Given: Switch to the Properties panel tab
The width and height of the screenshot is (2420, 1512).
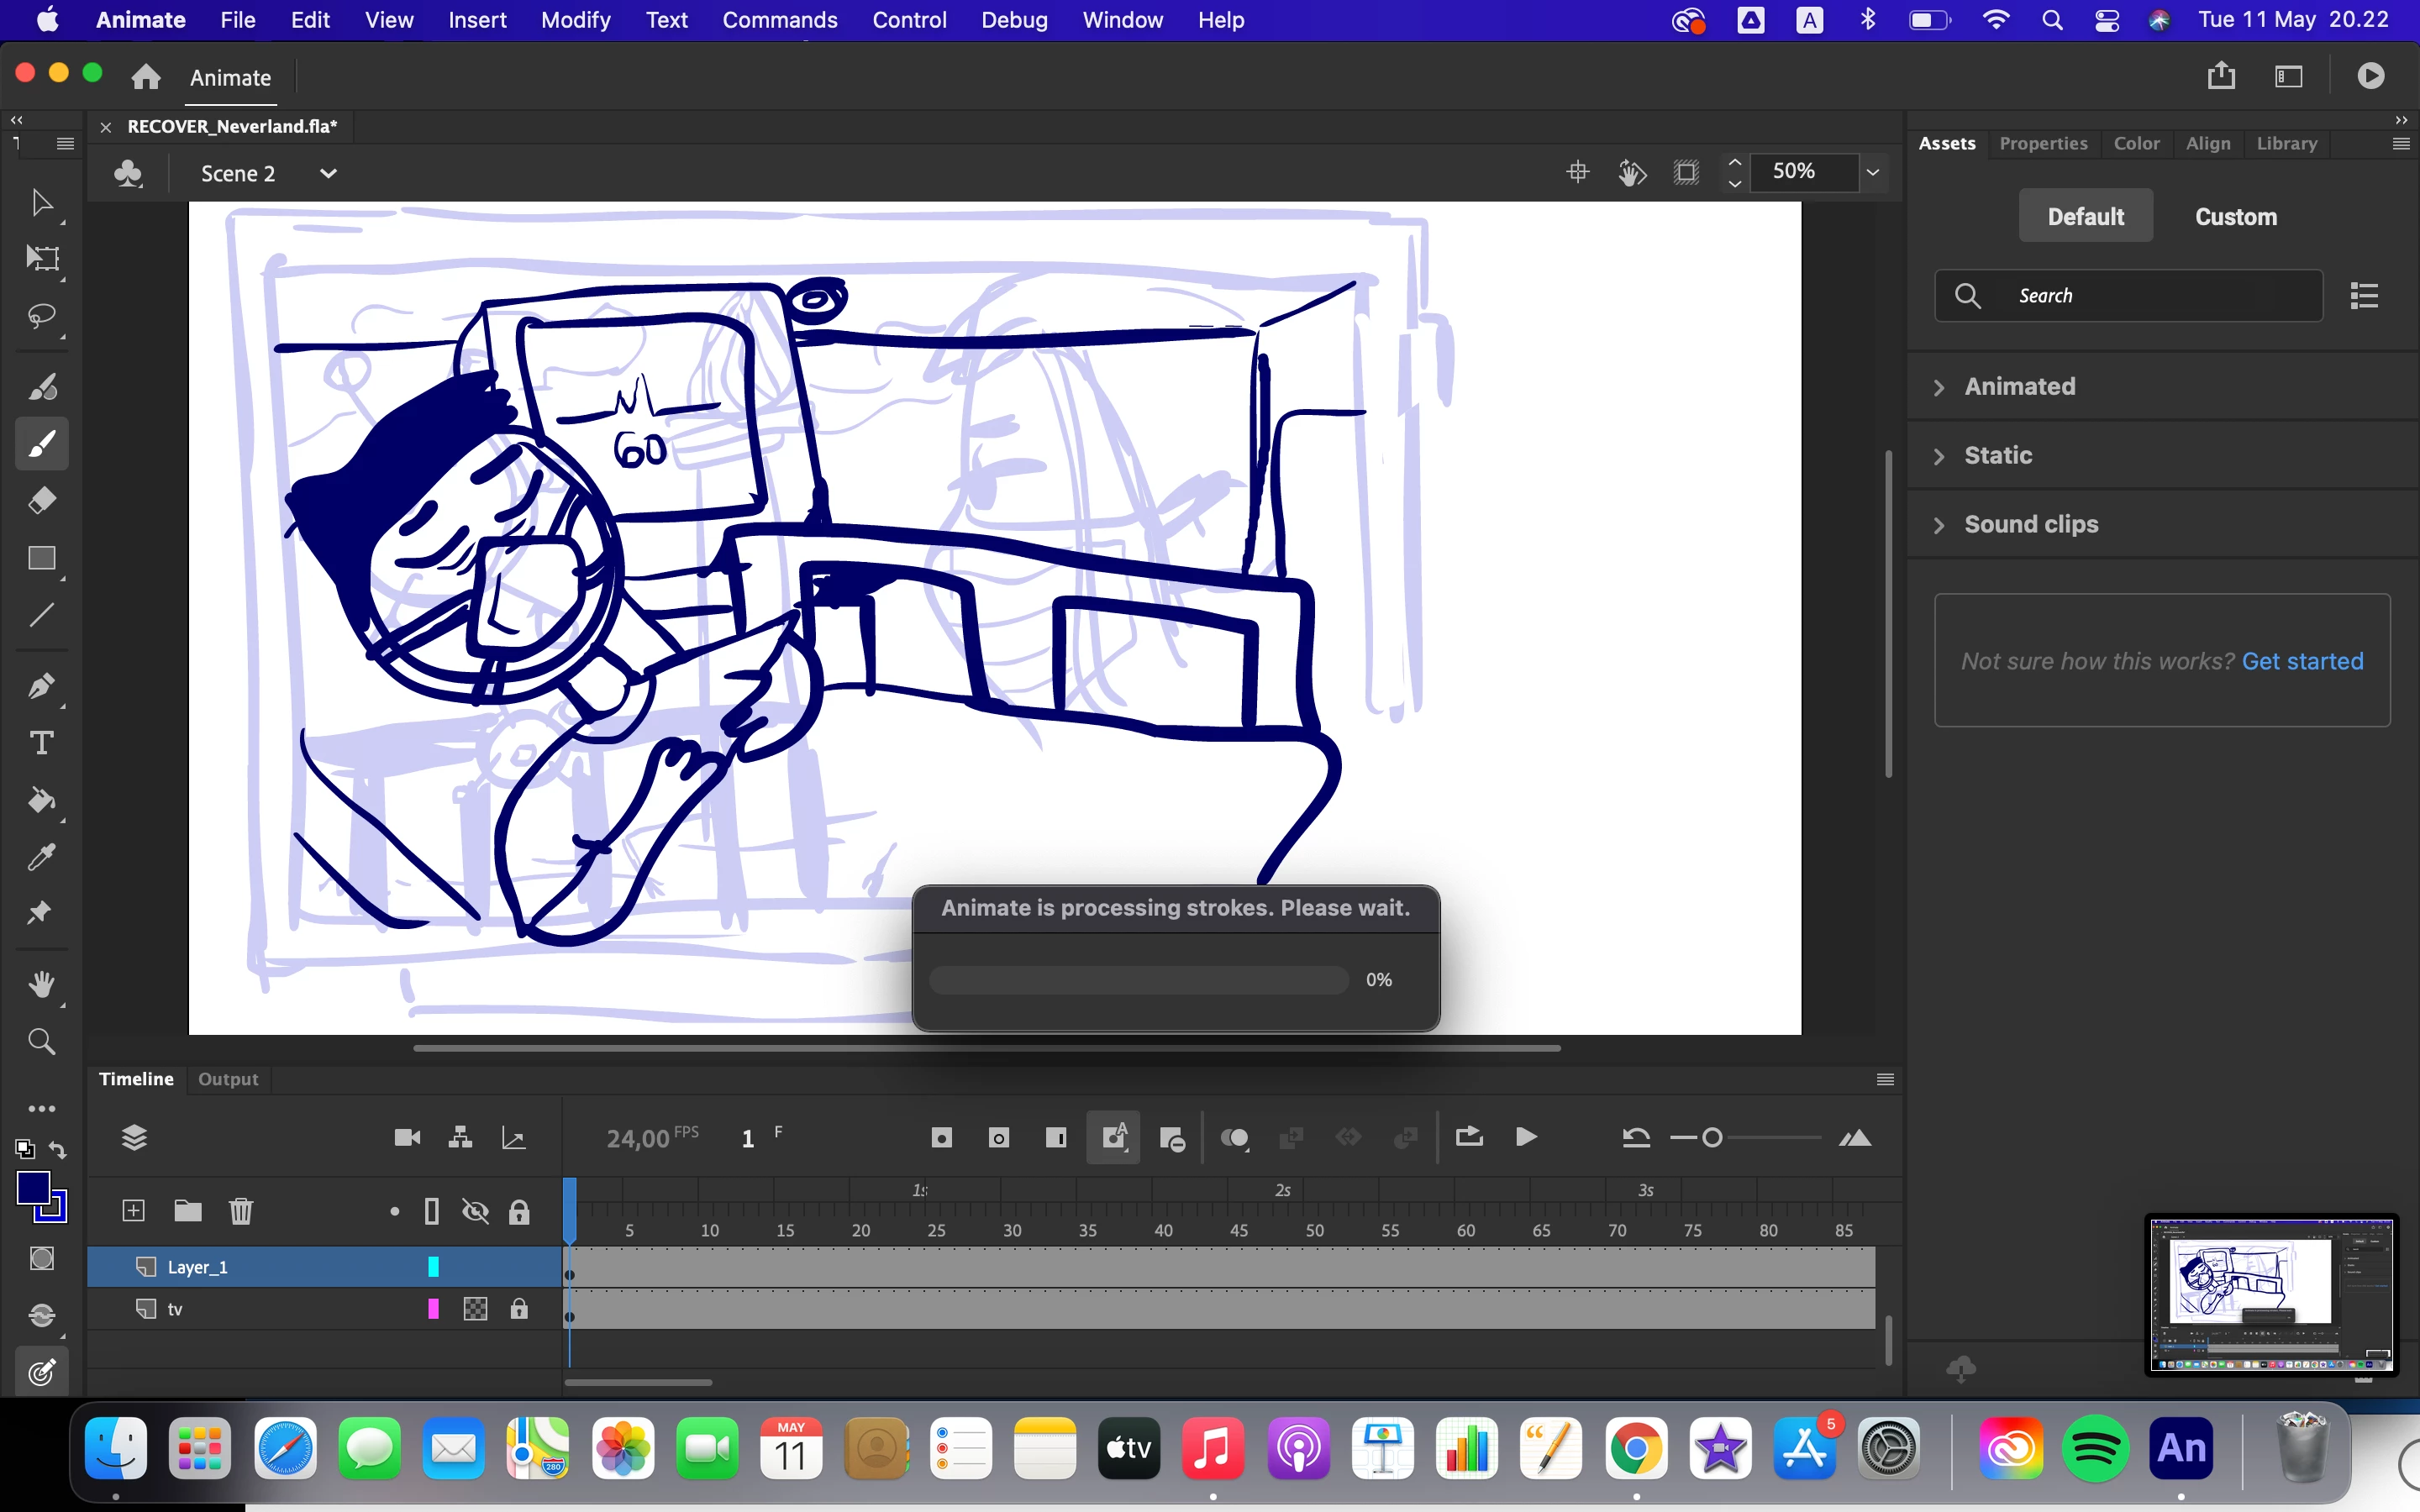Looking at the screenshot, I should tap(2042, 143).
